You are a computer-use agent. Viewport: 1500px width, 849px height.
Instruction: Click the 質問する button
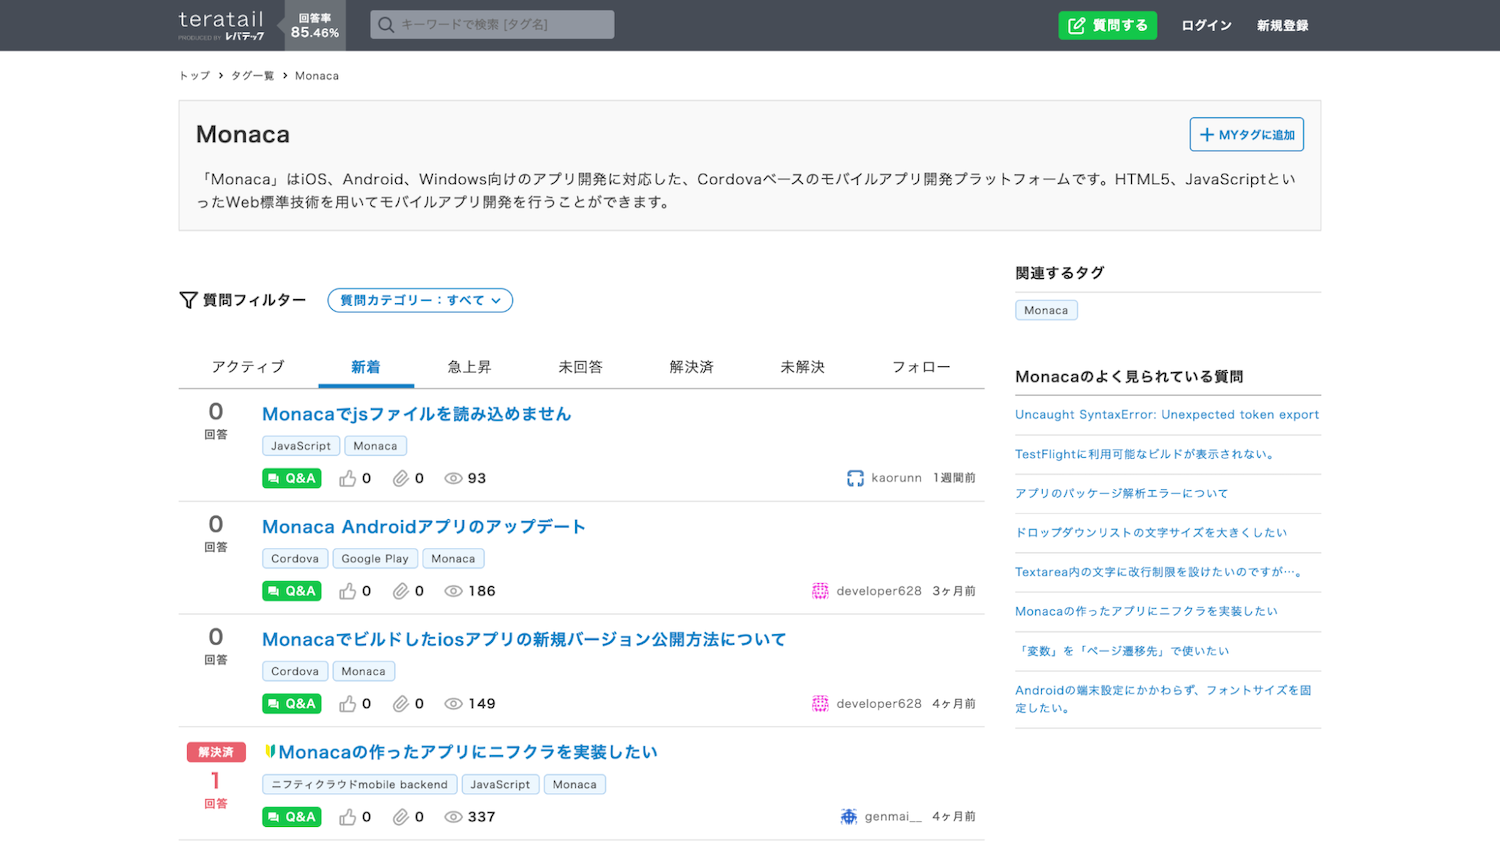point(1107,25)
